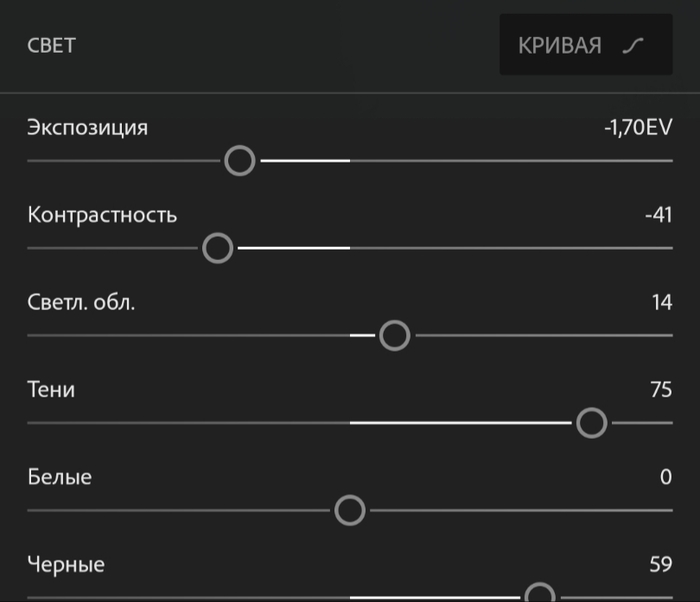This screenshot has width=700, height=602.
Task: Click the -41 contrast value
Action: [659, 215]
